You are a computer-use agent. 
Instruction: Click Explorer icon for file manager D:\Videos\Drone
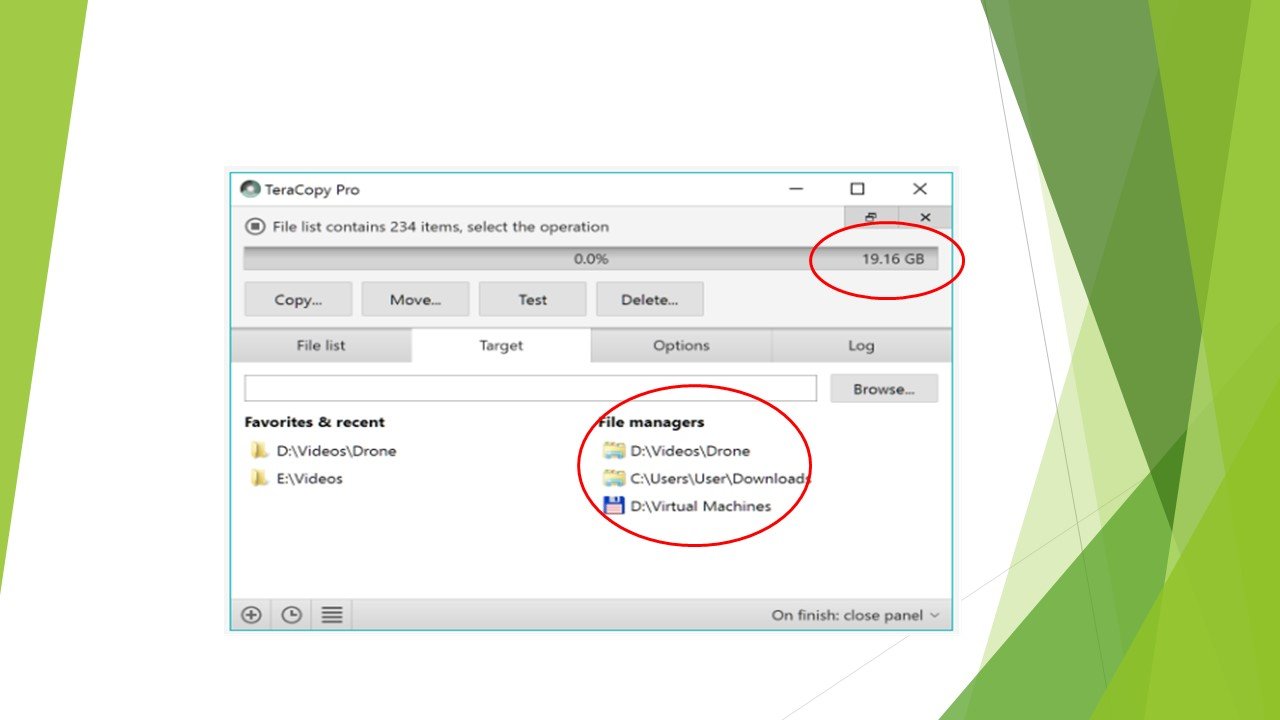click(x=614, y=451)
